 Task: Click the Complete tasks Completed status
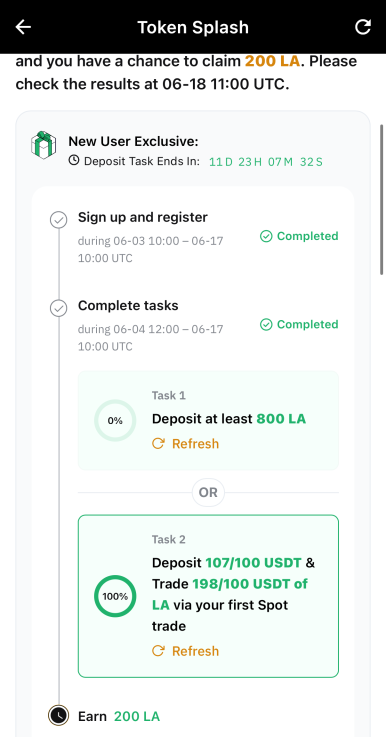[299, 324]
